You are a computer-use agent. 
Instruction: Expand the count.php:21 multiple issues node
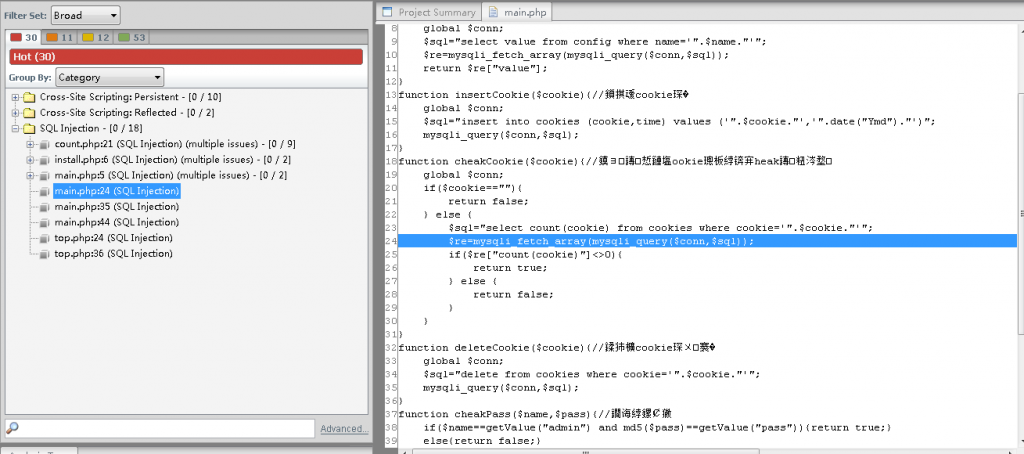(x=30, y=145)
